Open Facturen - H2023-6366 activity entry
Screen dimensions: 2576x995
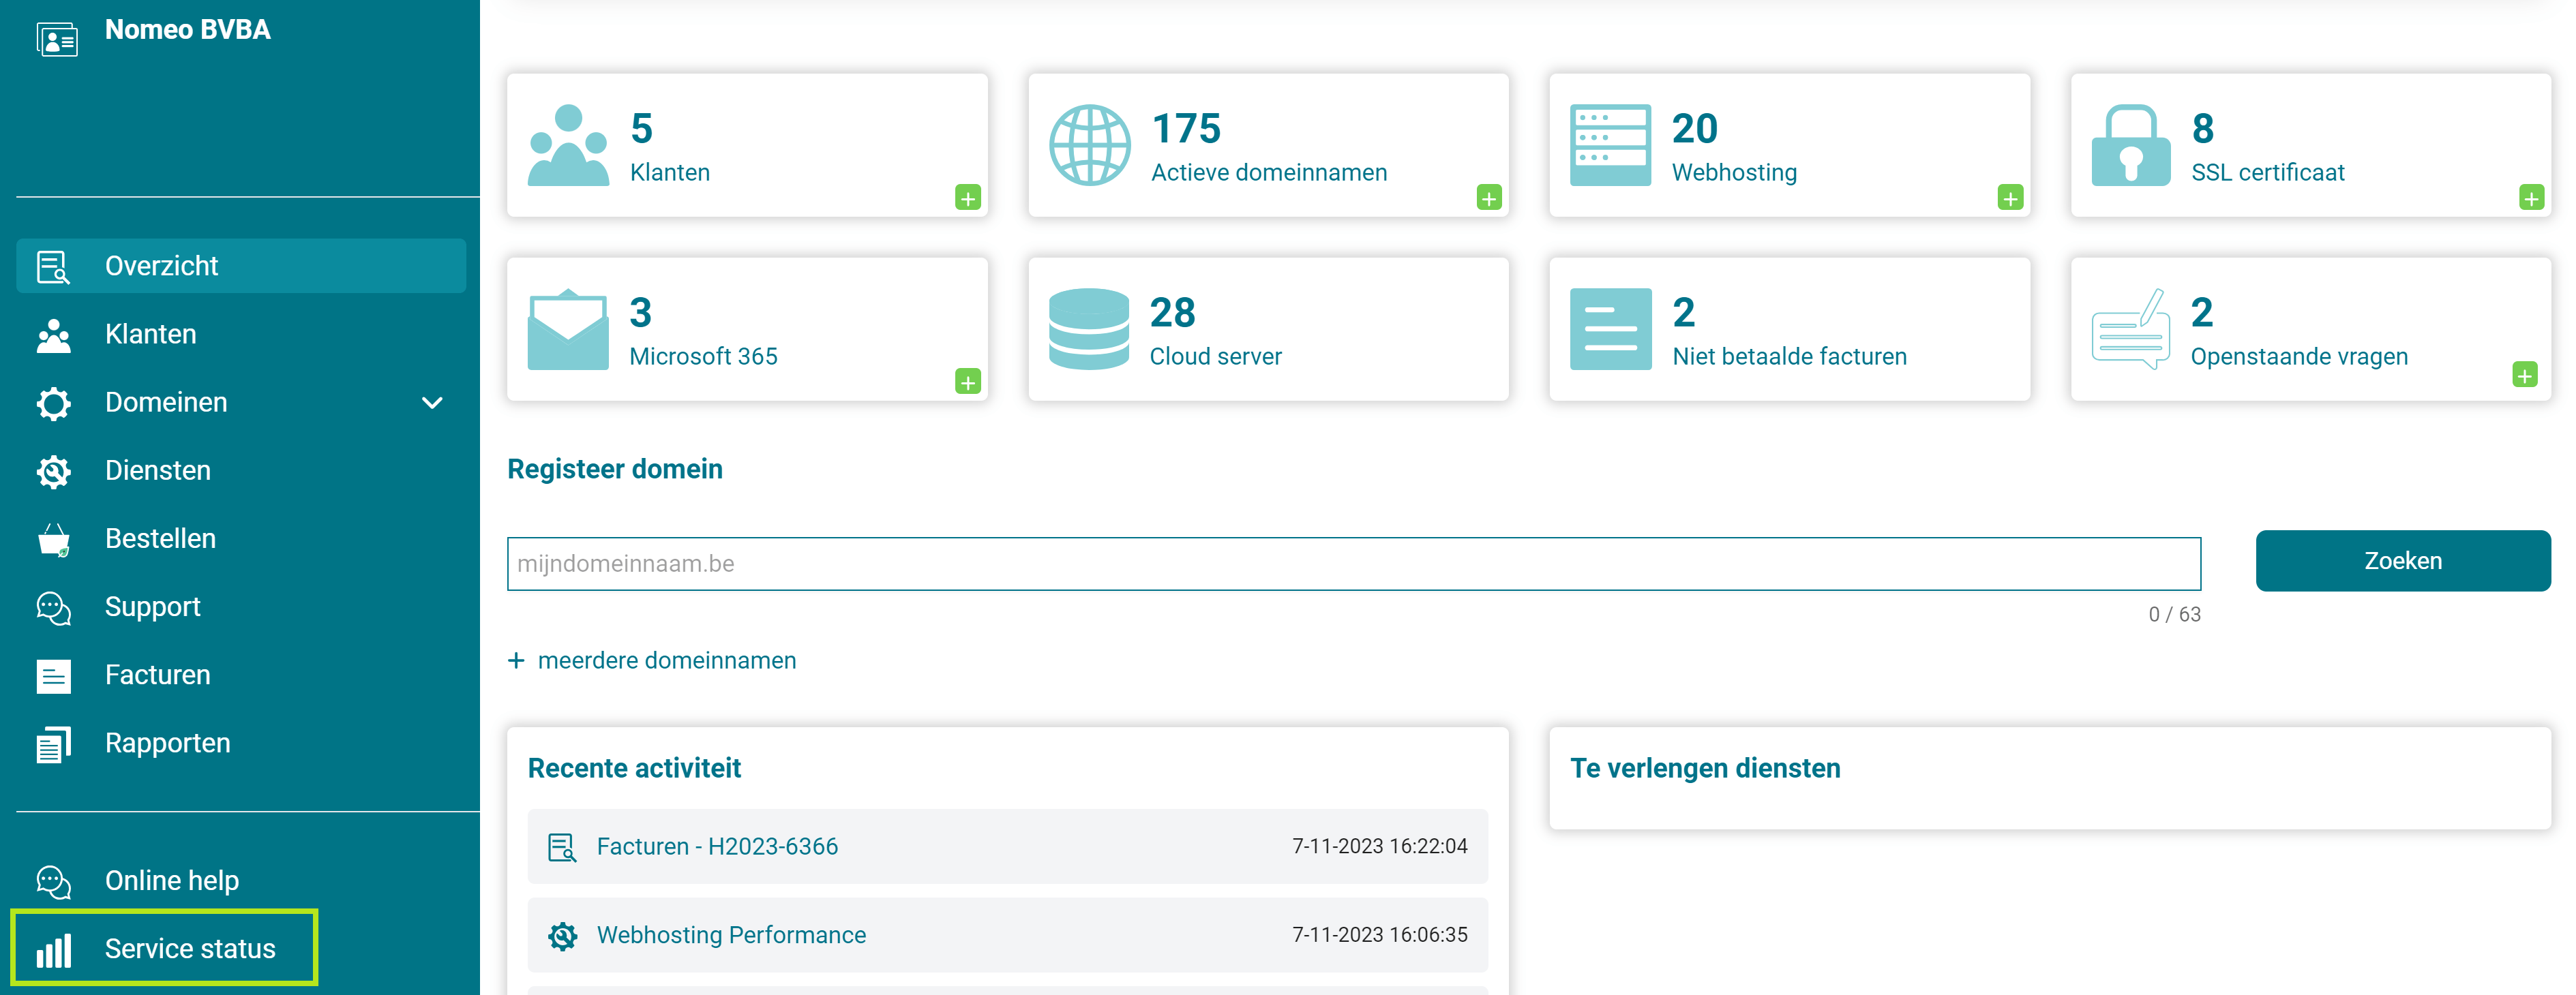pyautogui.click(x=1007, y=847)
